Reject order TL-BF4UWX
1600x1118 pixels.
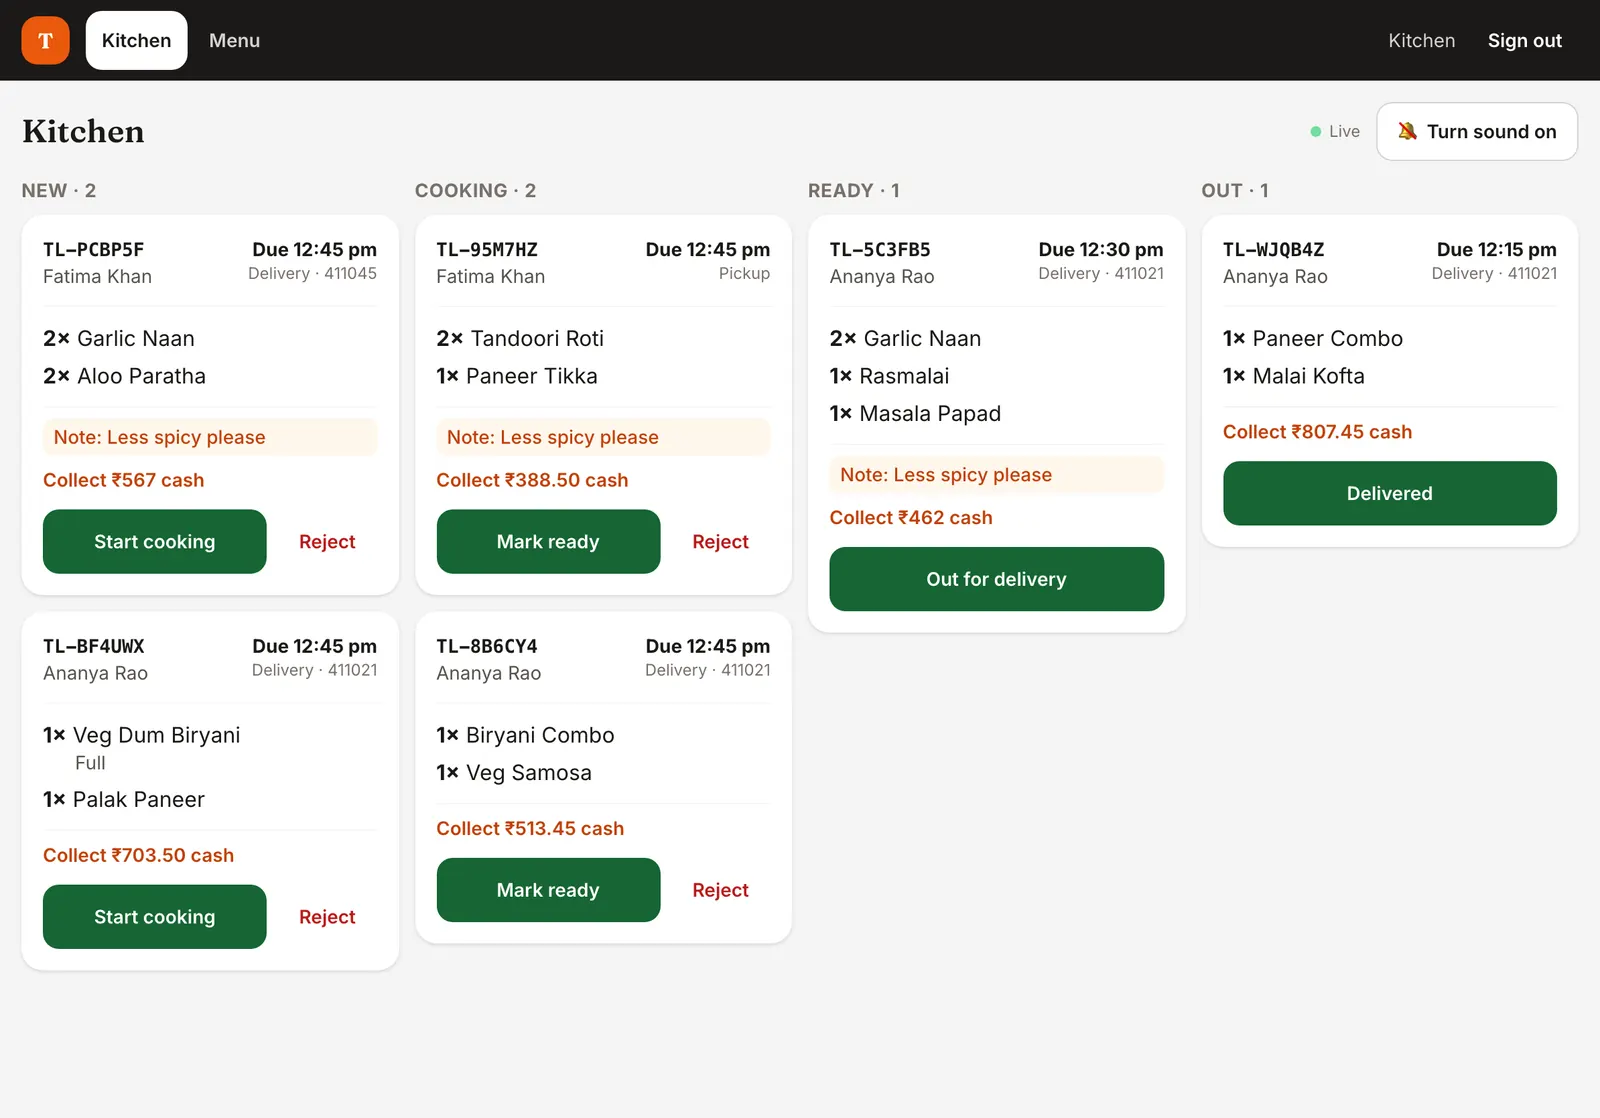tap(327, 916)
